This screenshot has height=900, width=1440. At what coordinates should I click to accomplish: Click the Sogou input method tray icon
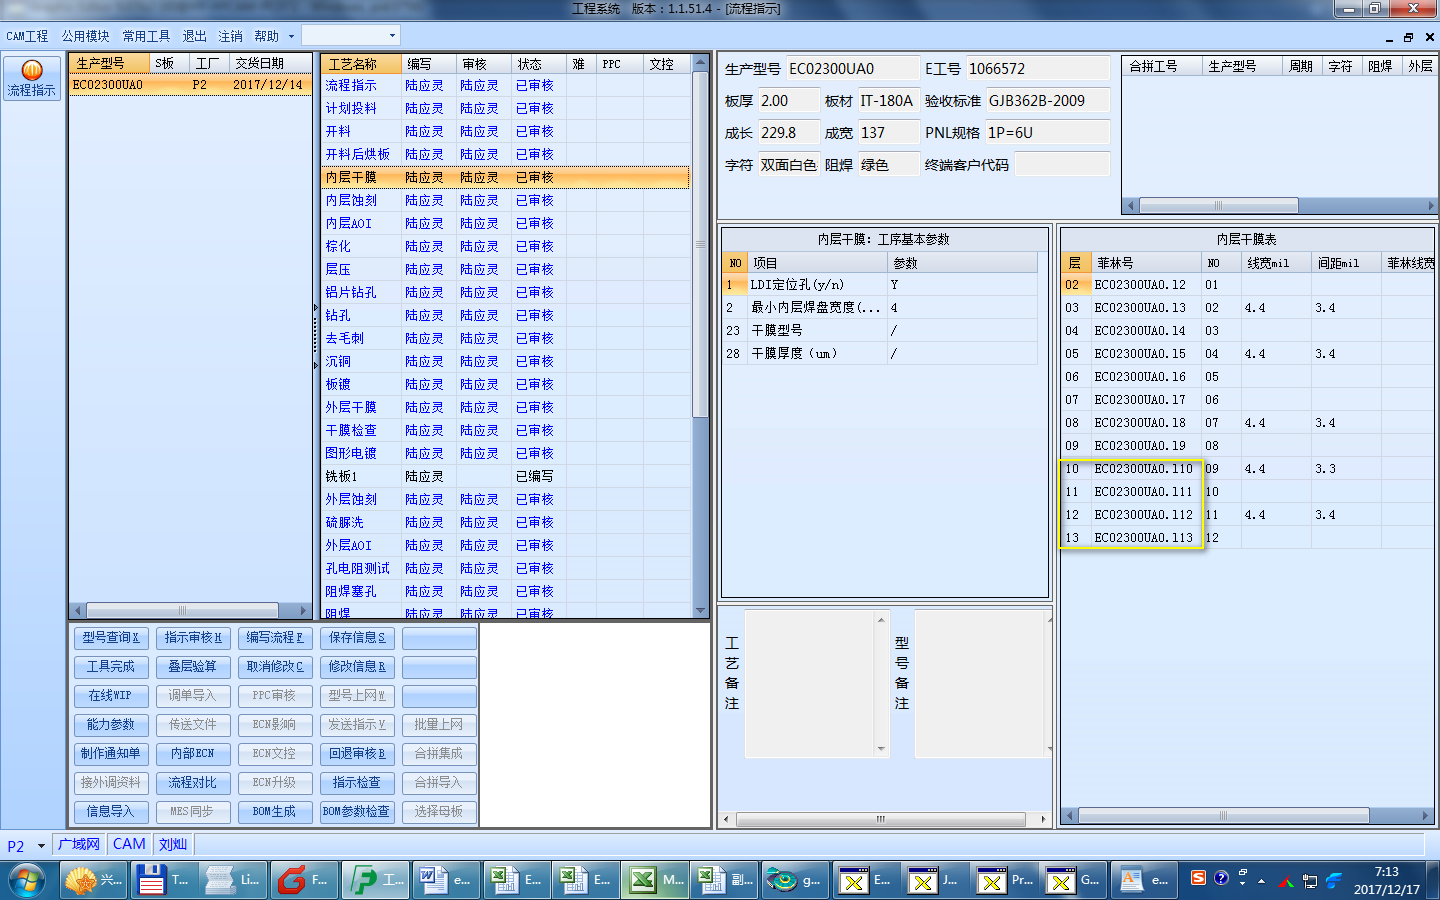pyautogui.click(x=1198, y=878)
